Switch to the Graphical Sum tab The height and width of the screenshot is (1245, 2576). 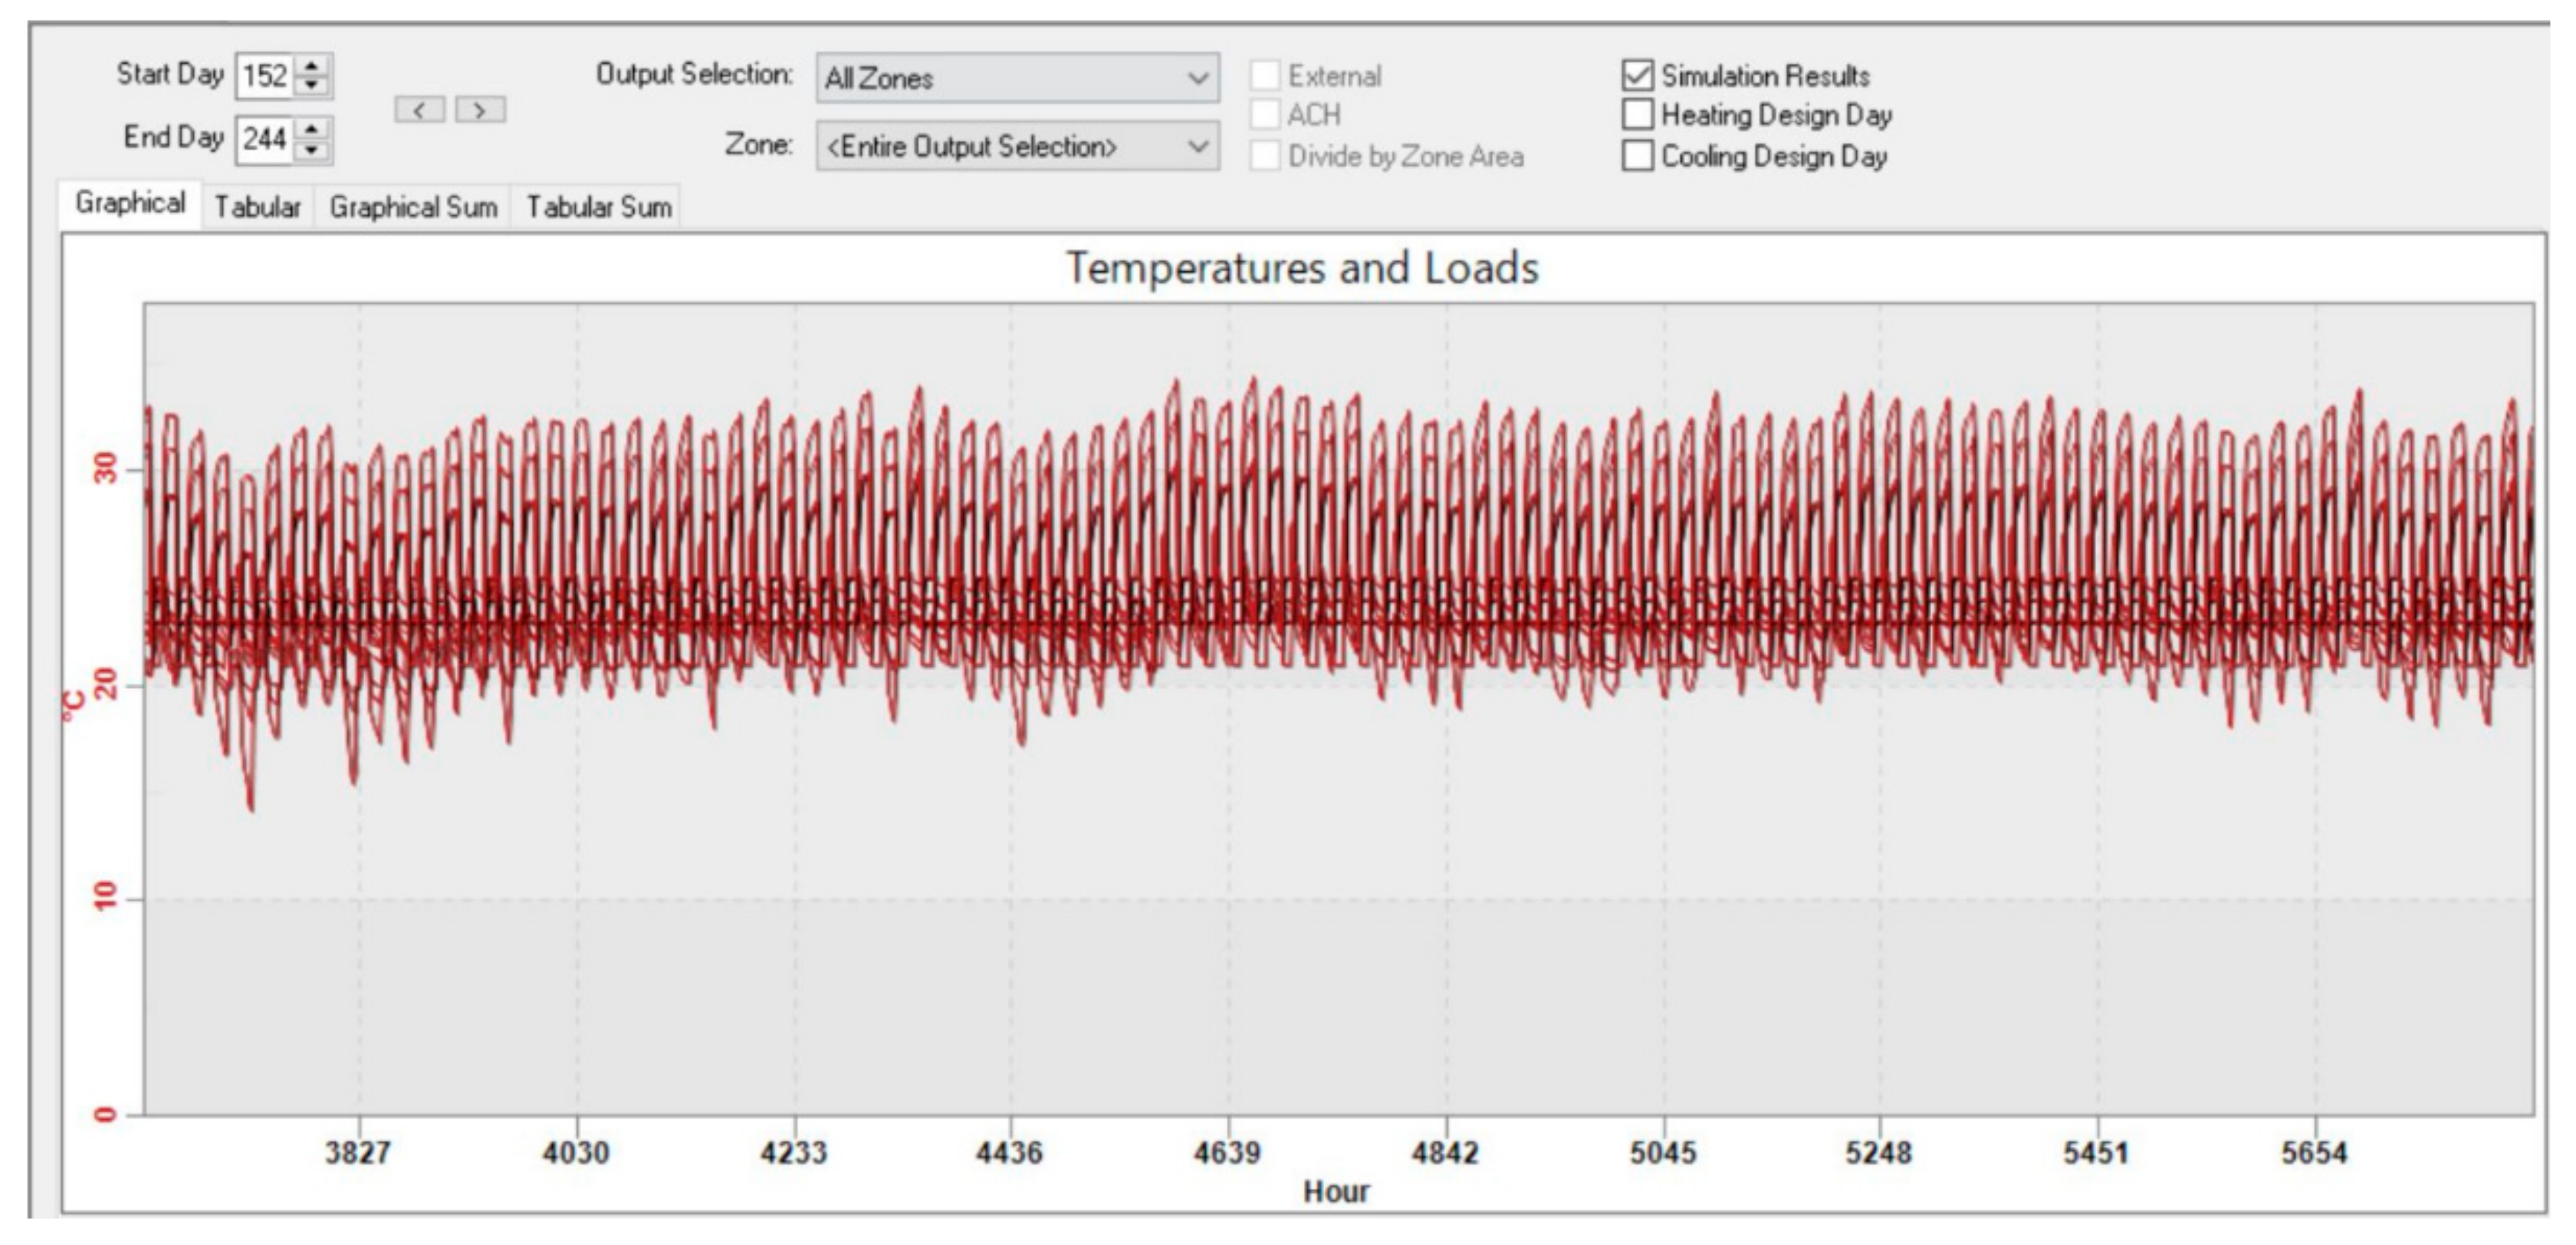(413, 207)
